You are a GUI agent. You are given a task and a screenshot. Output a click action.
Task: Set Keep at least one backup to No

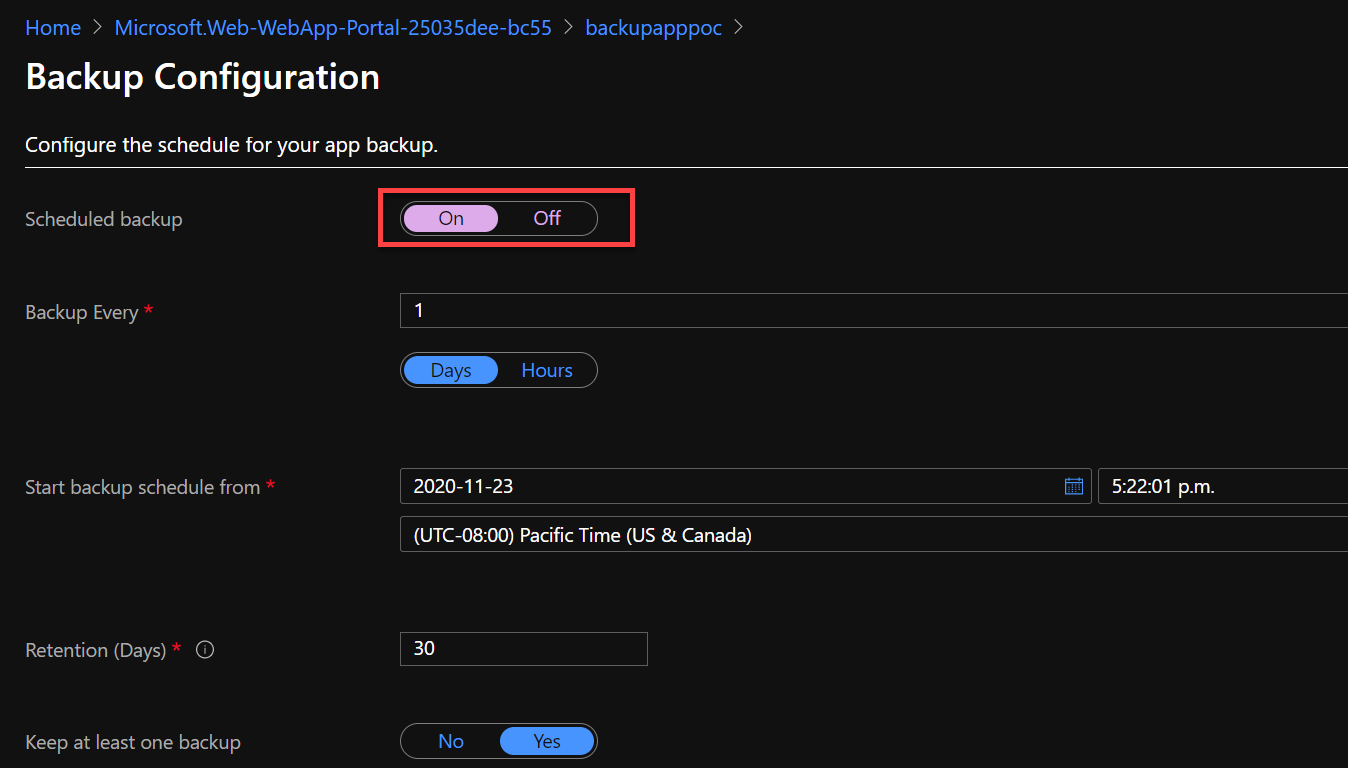point(451,741)
